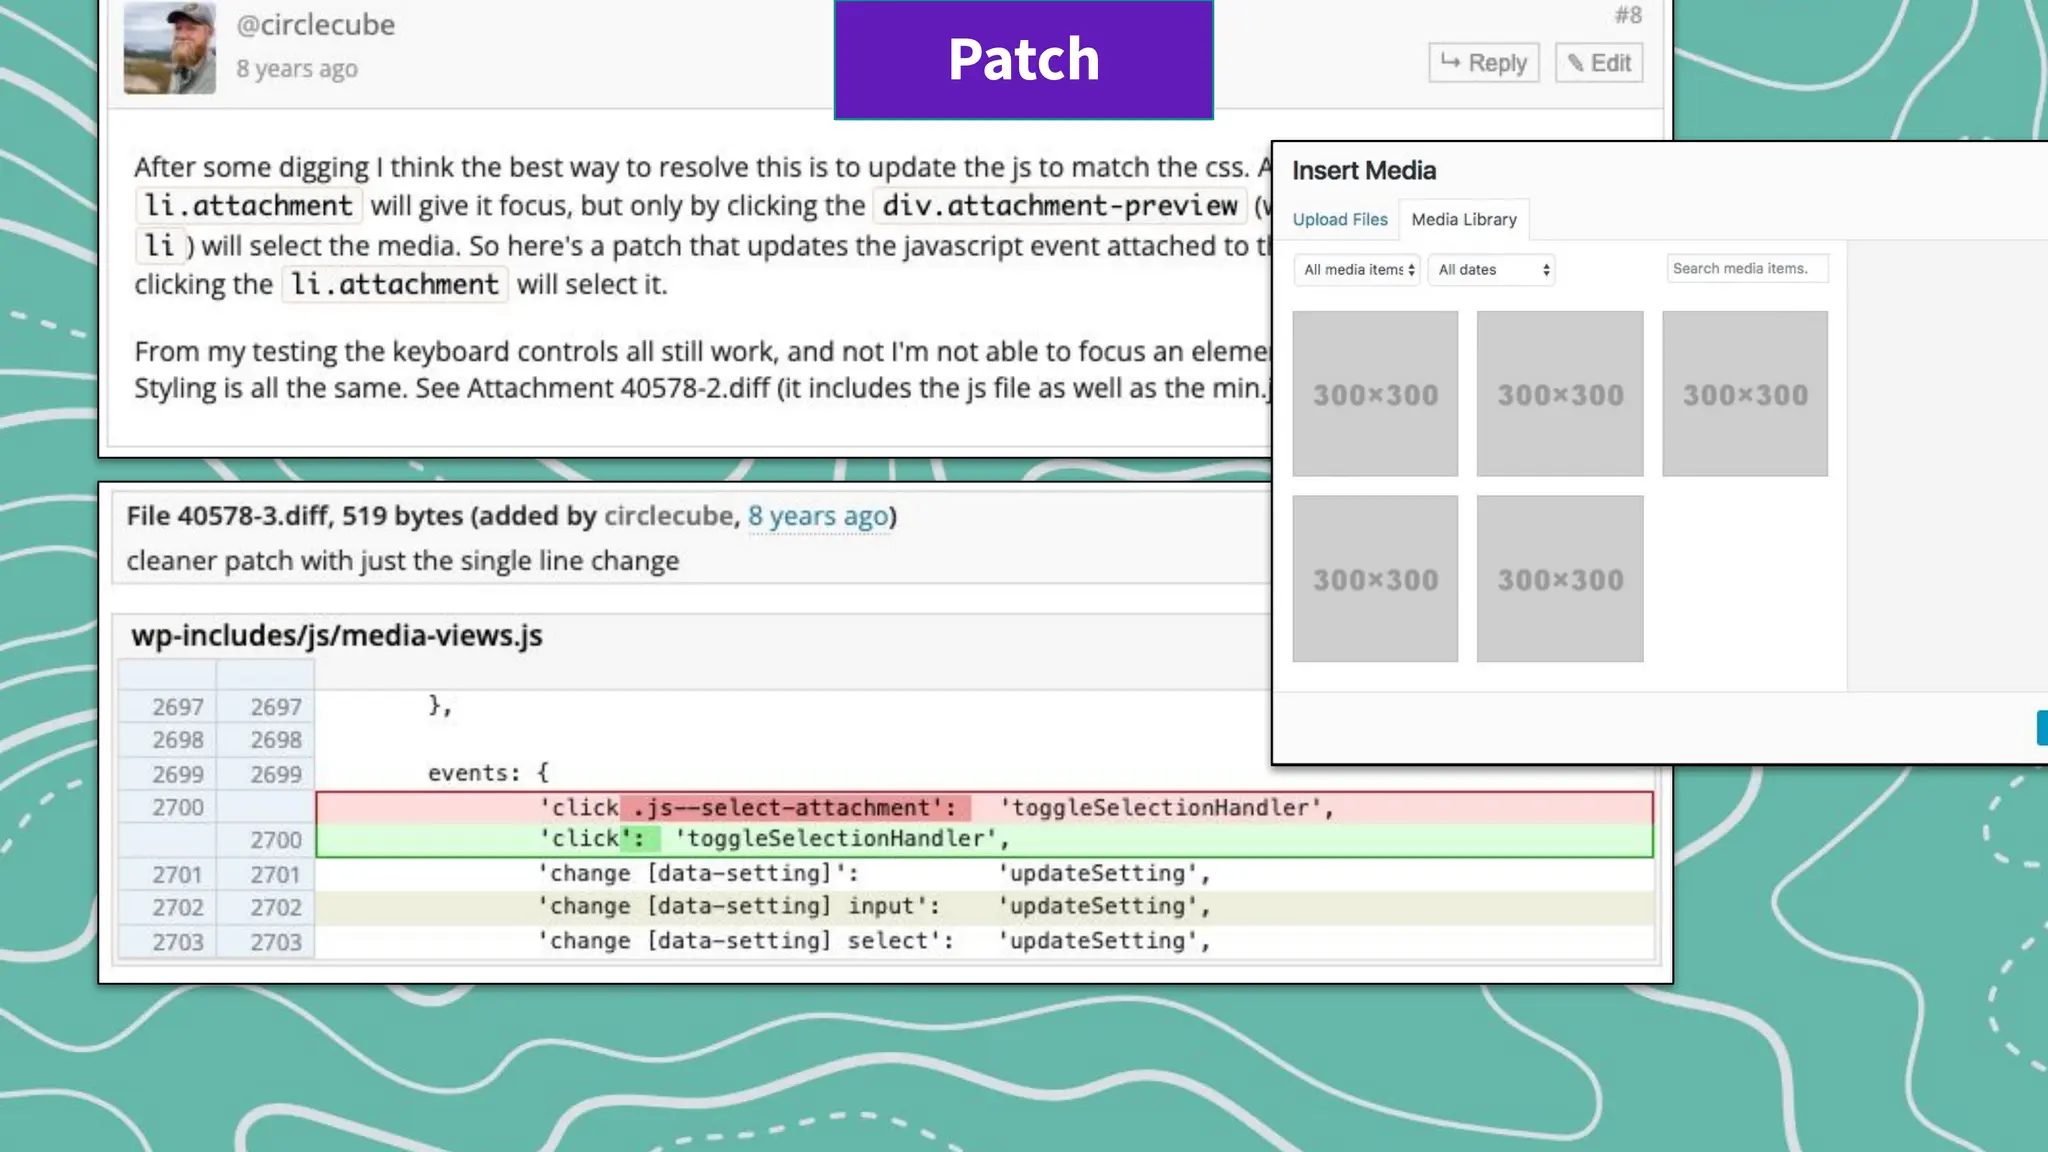The image size is (2048, 1152).
Task: Select middle 300×300 thumbnail in top row
Action: pos(1559,394)
